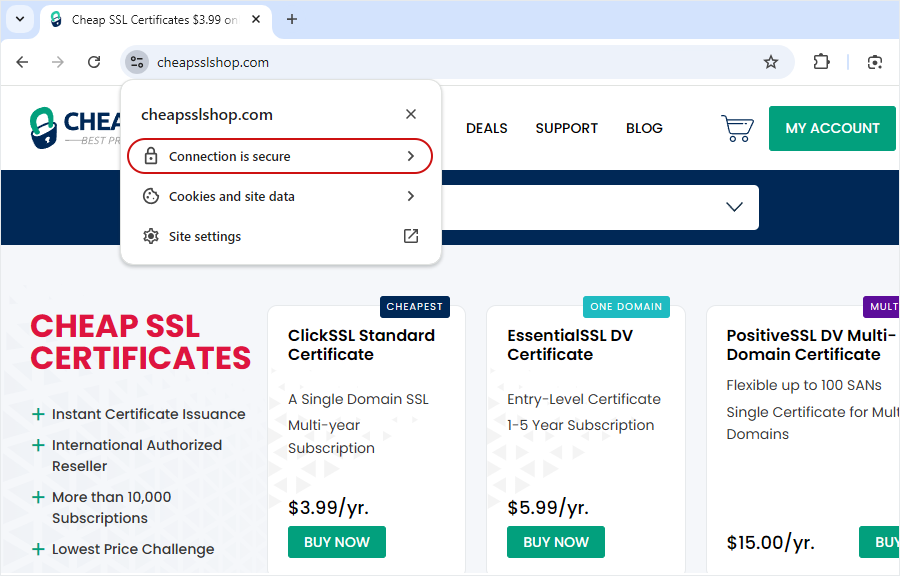Click the $3.99/yr. price text

(328, 507)
